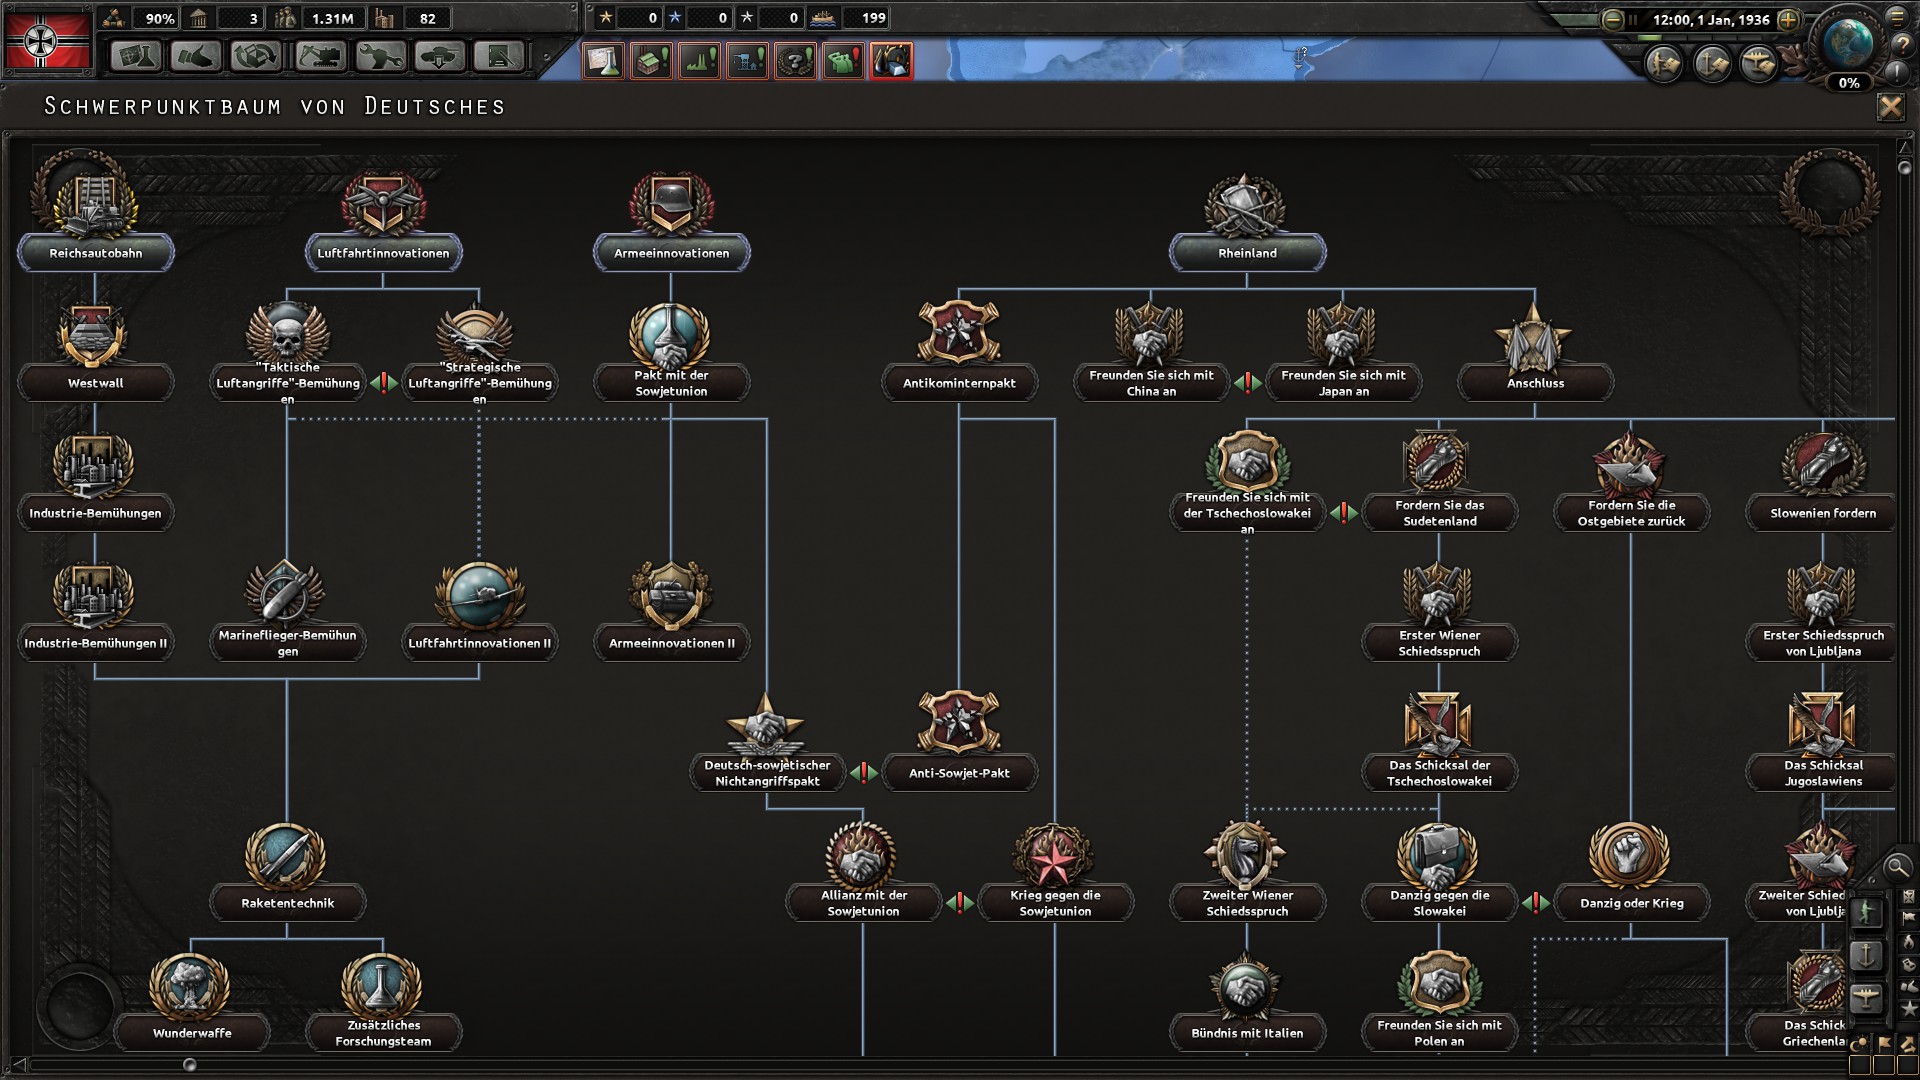Toggle the land map mode soldier button
The height and width of the screenshot is (1080, 1920).
coord(1866,912)
